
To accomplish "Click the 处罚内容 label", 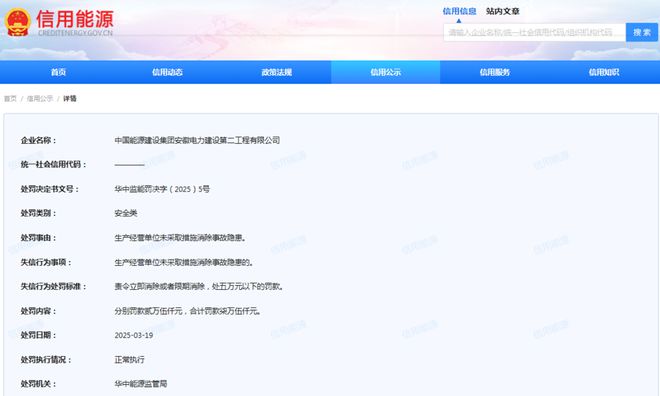I will (x=38, y=311).
